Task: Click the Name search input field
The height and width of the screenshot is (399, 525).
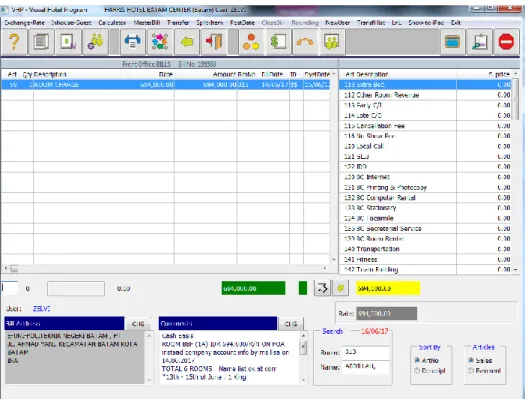Action: pyautogui.click(x=365, y=367)
